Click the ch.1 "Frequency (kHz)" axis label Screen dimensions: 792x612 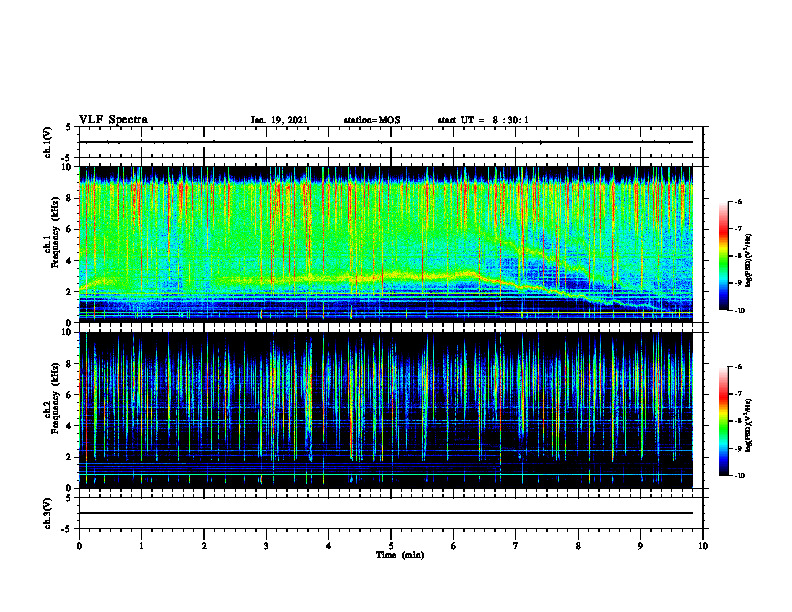click(x=54, y=232)
